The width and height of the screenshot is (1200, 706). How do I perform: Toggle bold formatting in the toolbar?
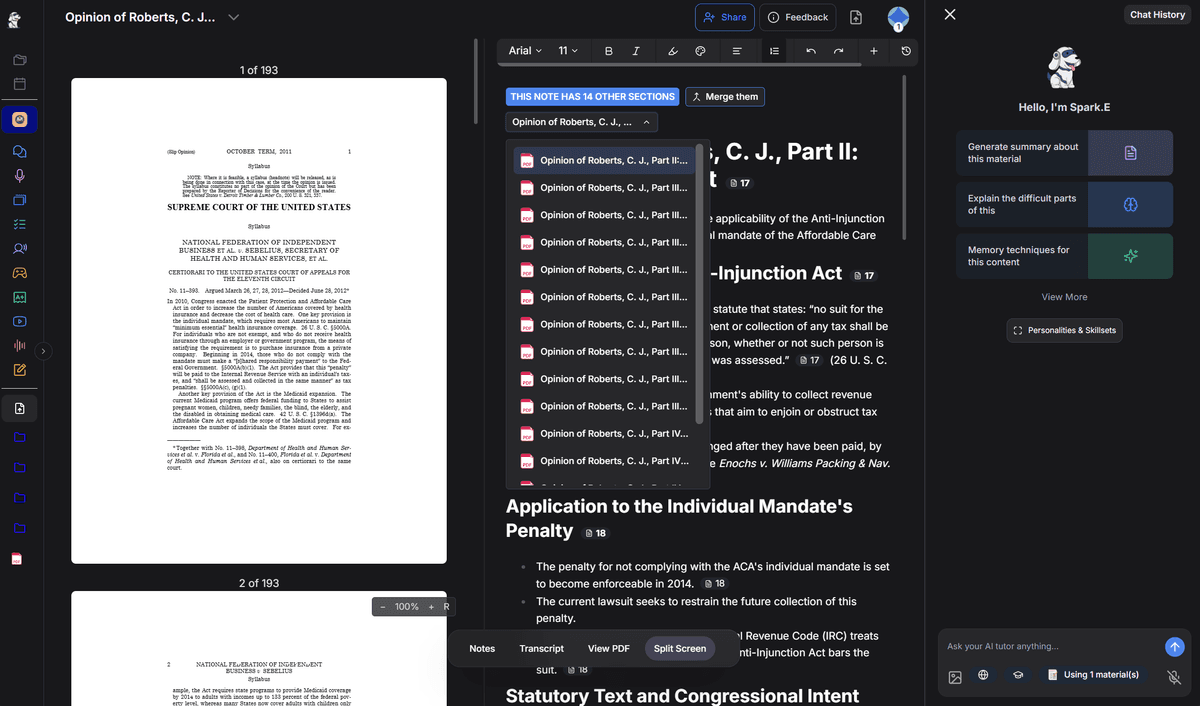click(x=608, y=50)
